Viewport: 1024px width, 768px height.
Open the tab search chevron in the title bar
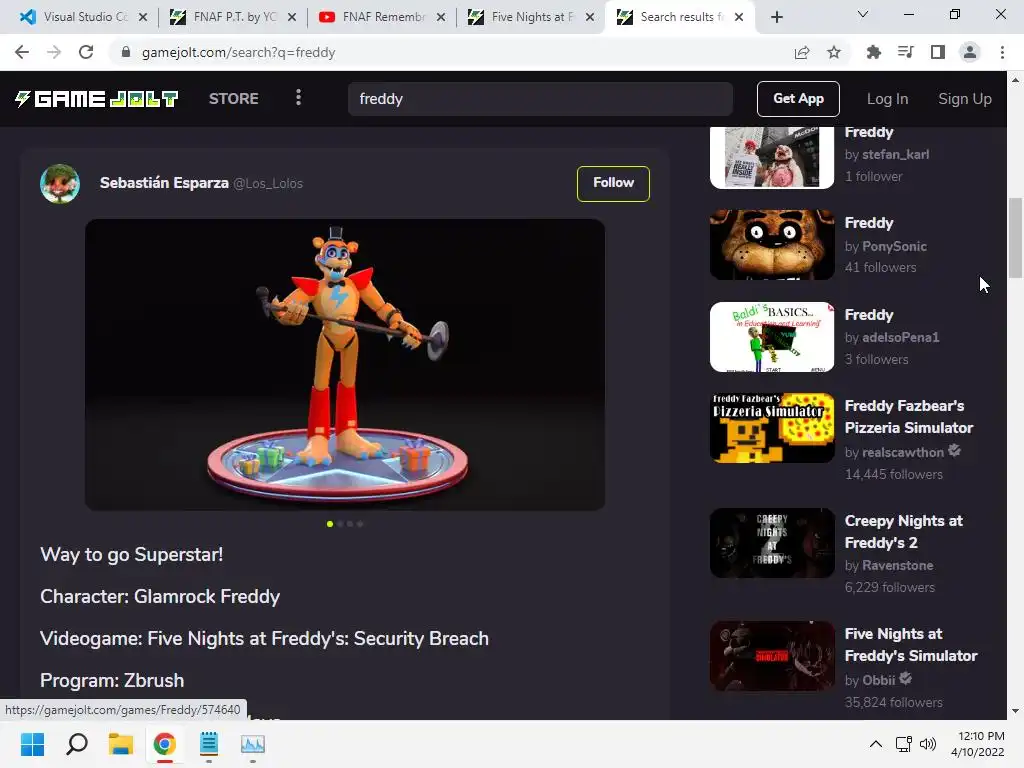coord(863,14)
